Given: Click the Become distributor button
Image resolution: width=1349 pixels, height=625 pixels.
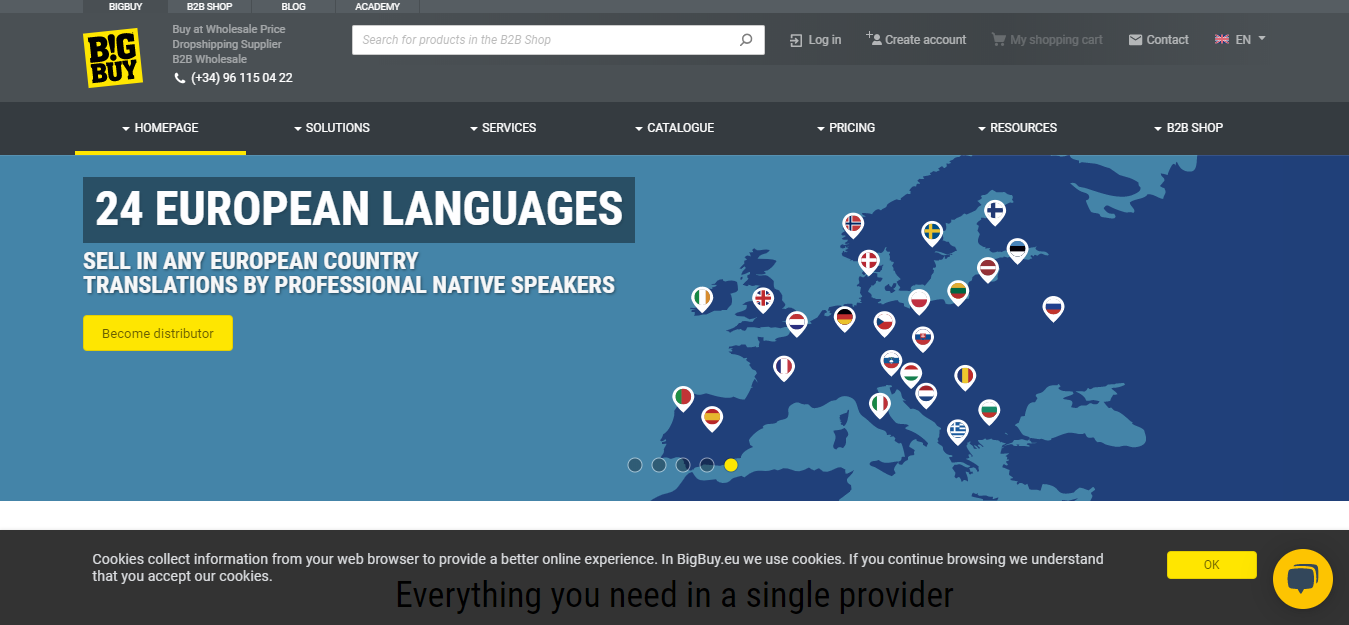Looking at the screenshot, I should tap(158, 334).
